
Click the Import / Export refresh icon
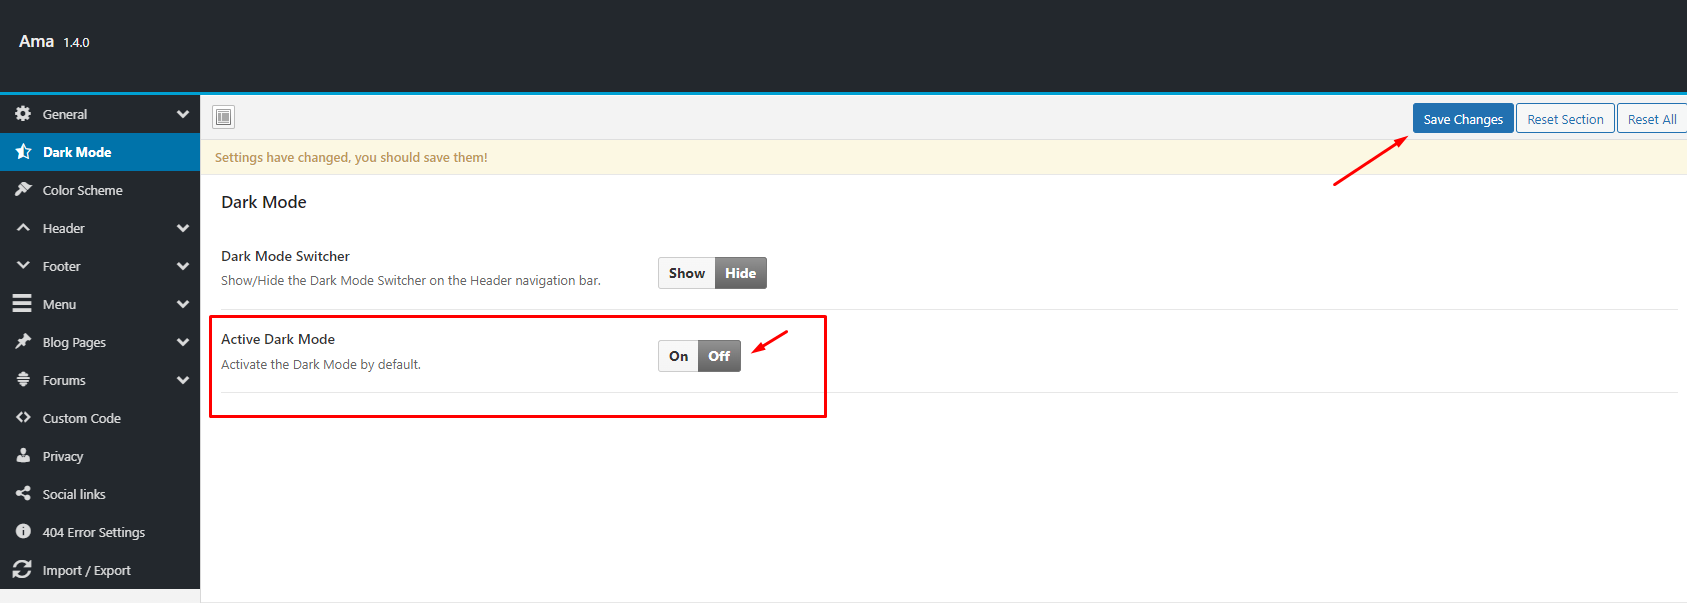coord(22,570)
